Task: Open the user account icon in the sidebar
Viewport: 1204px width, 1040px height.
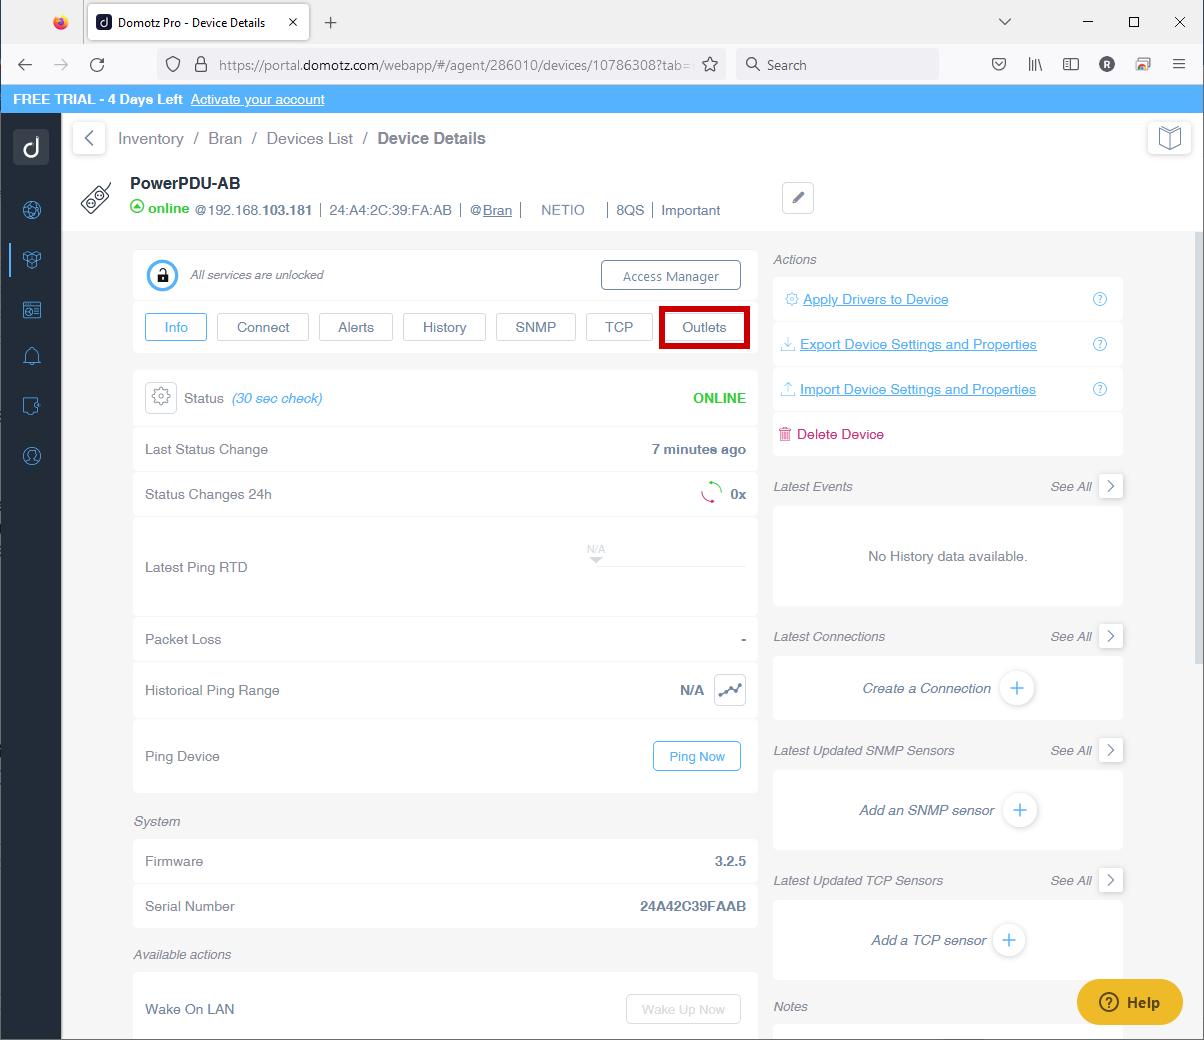Action: (32, 456)
